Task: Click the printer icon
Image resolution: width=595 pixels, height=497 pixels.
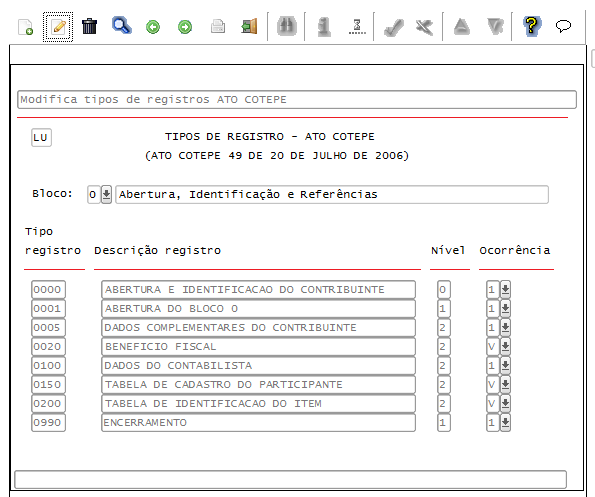Action: (x=218, y=27)
